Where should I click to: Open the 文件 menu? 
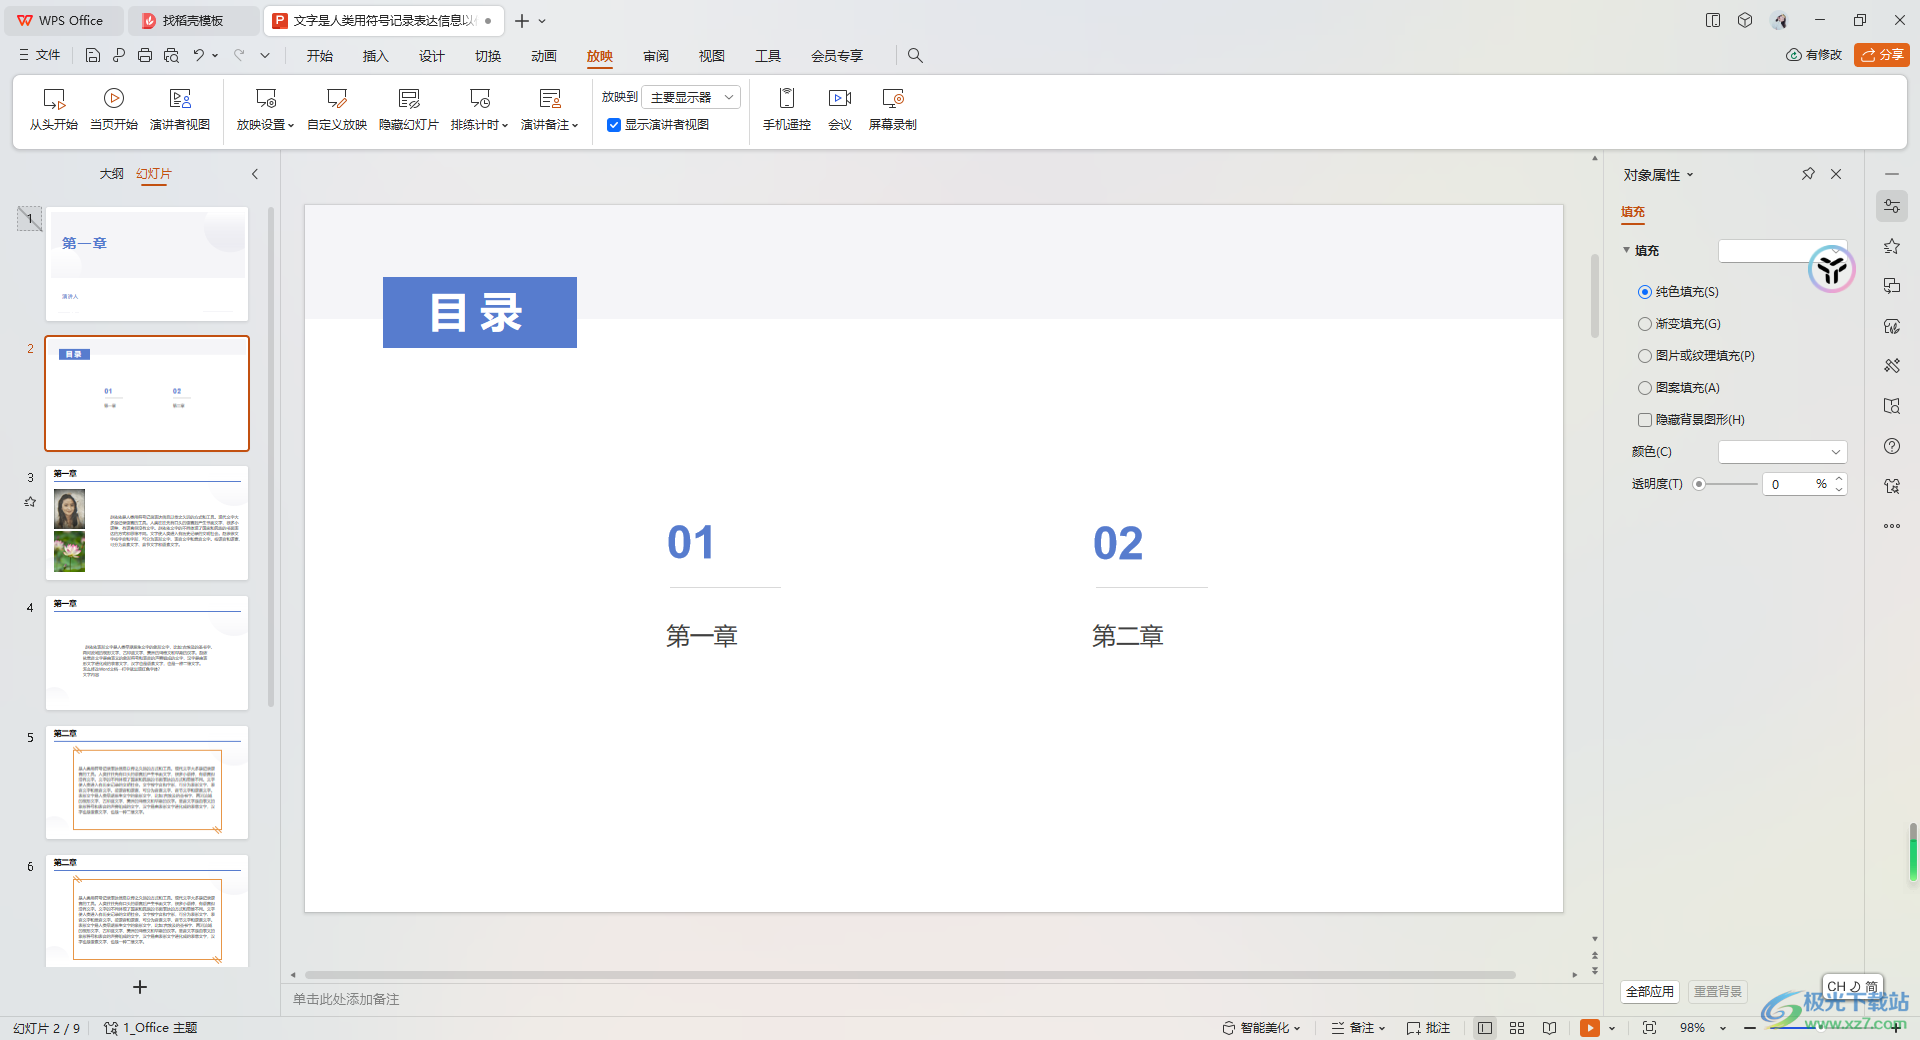click(40, 56)
